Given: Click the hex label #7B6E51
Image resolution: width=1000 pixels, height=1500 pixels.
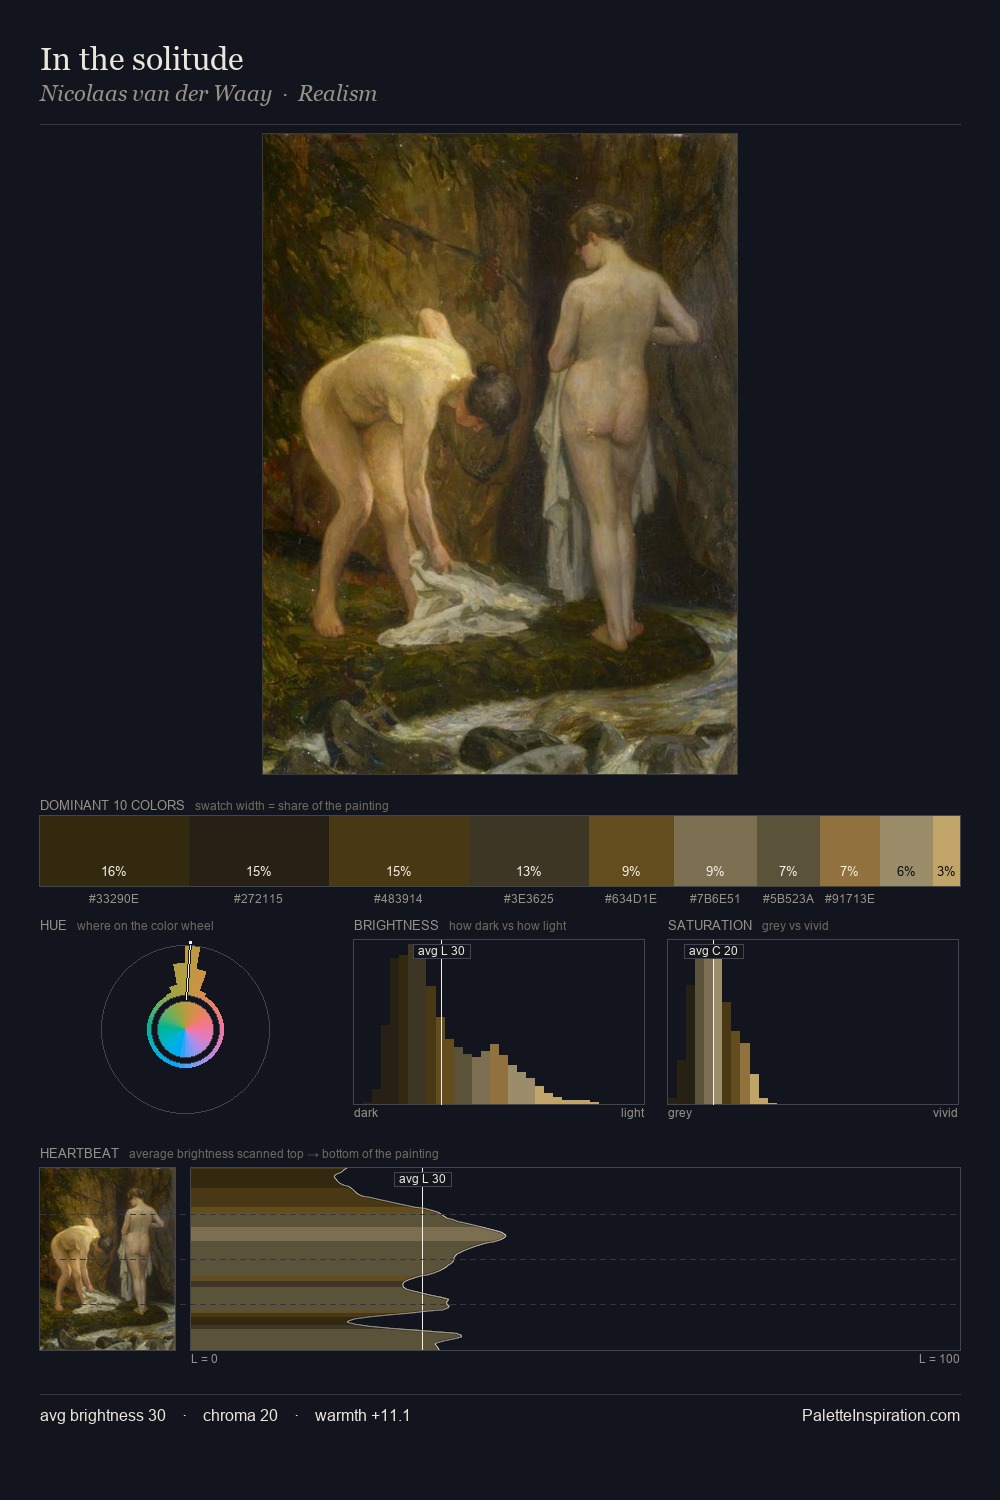Looking at the screenshot, I should tap(715, 898).
